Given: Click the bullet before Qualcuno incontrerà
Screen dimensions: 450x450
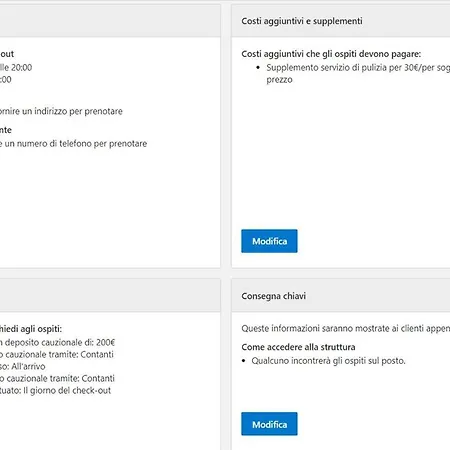Looking at the screenshot, I should tap(244, 361).
